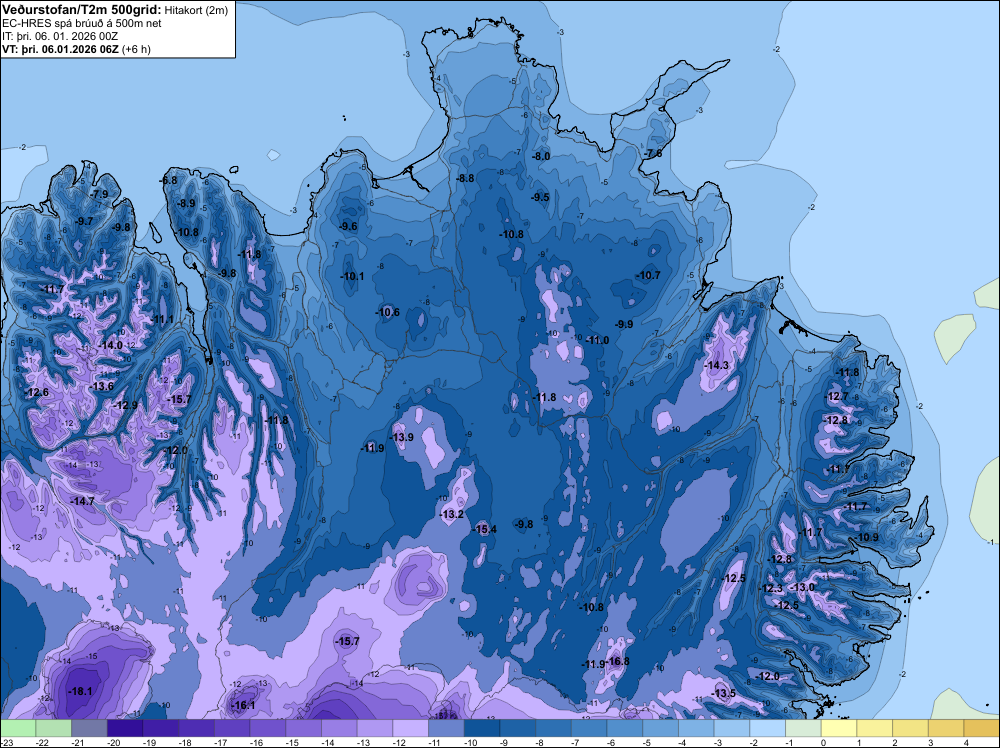Click the -10.1 temperature label
Image resolution: width=1000 pixels, height=748 pixels.
(x=352, y=277)
